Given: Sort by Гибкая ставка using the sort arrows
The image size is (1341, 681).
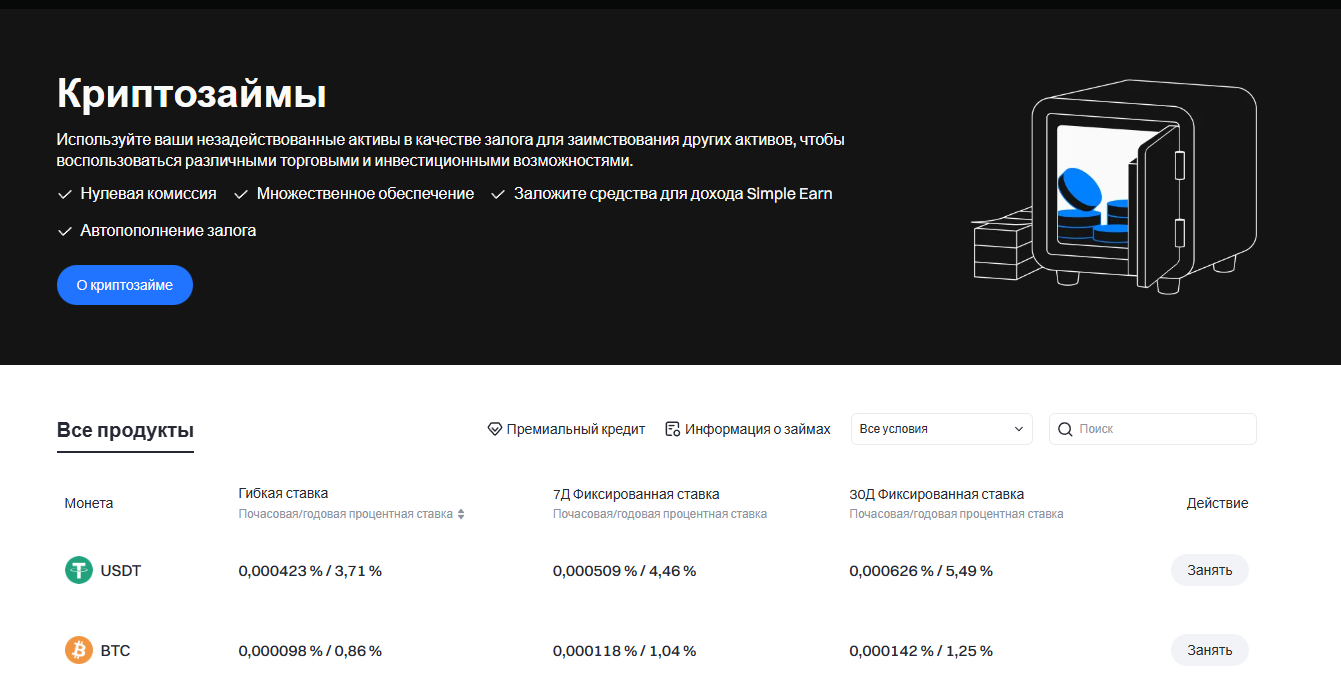Looking at the screenshot, I should point(460,513).
